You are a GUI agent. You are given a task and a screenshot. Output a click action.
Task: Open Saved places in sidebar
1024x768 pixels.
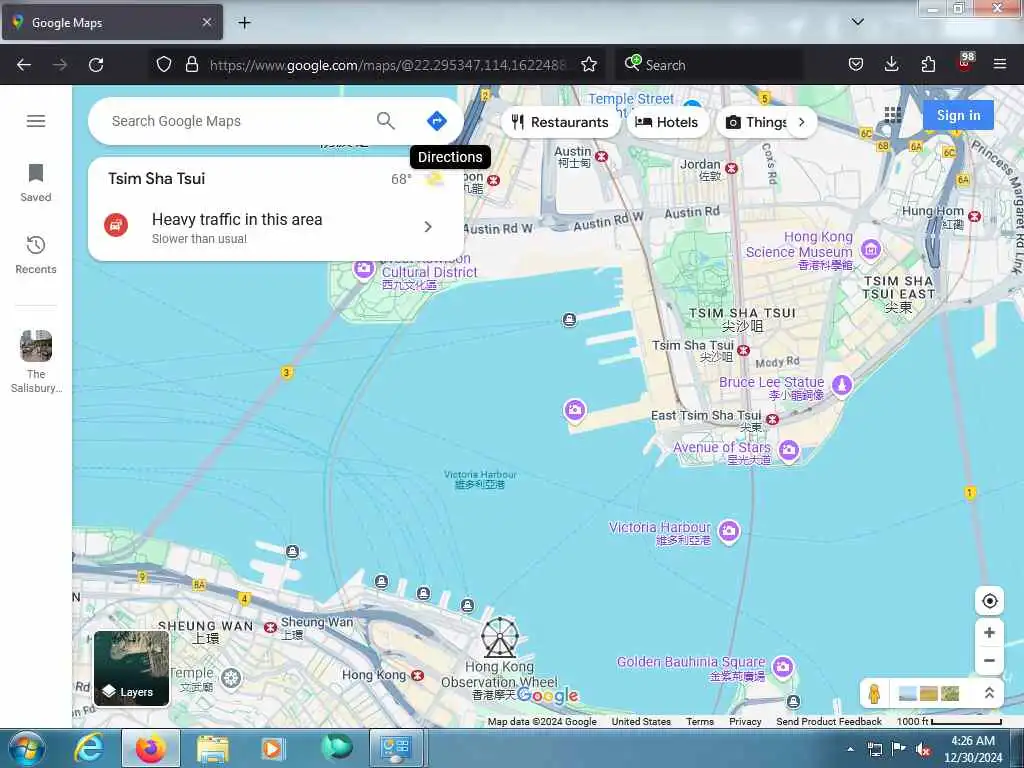(x=36, y=183)
